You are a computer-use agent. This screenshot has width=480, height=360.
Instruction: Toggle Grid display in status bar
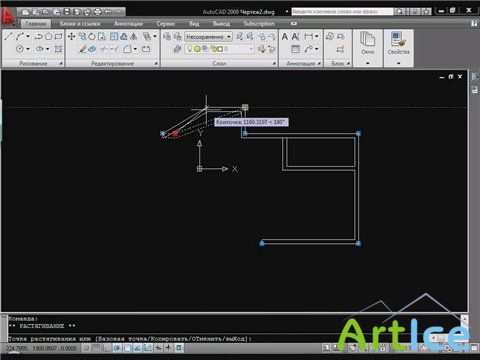(x=96, y=348)
